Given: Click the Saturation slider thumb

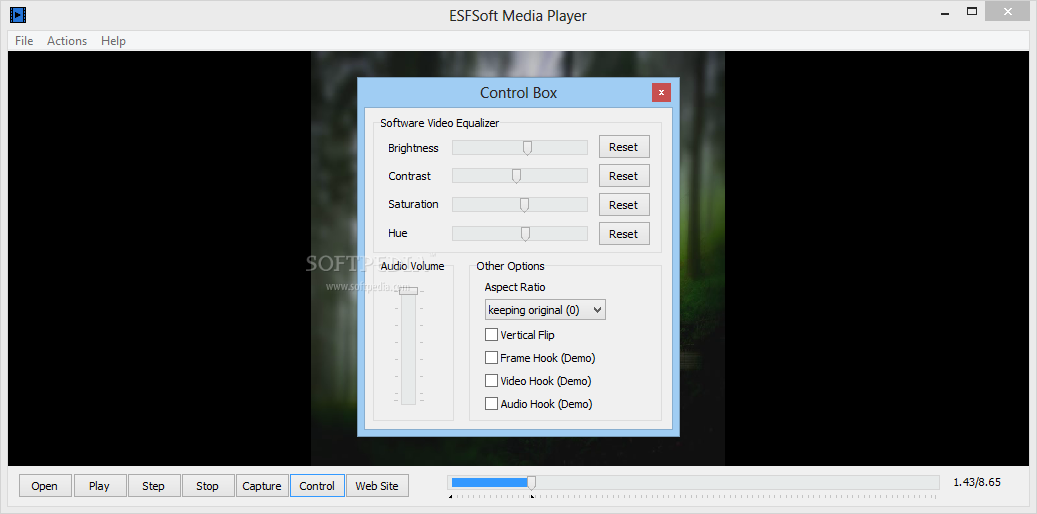Looking at the screenshot, I should tap(524, 205).
